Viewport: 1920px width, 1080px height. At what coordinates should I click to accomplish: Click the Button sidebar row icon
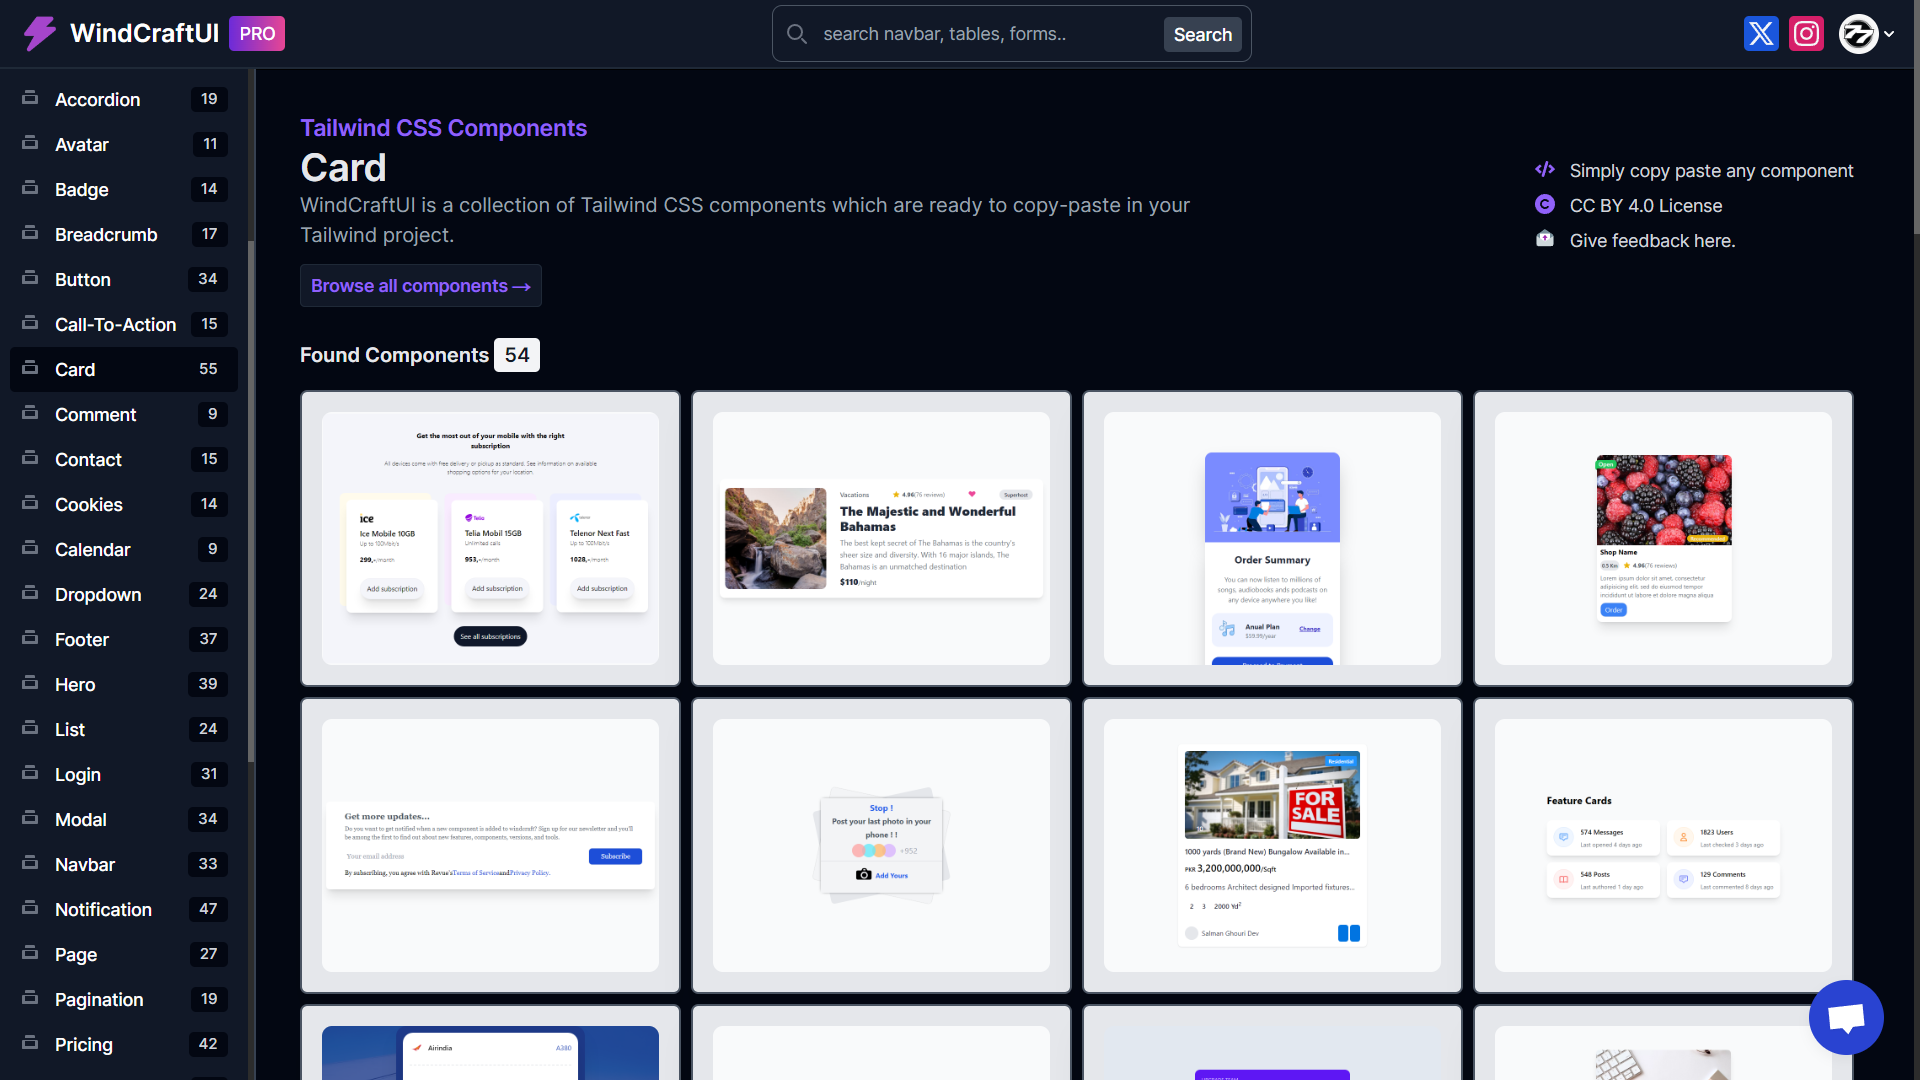click(30, 278)
